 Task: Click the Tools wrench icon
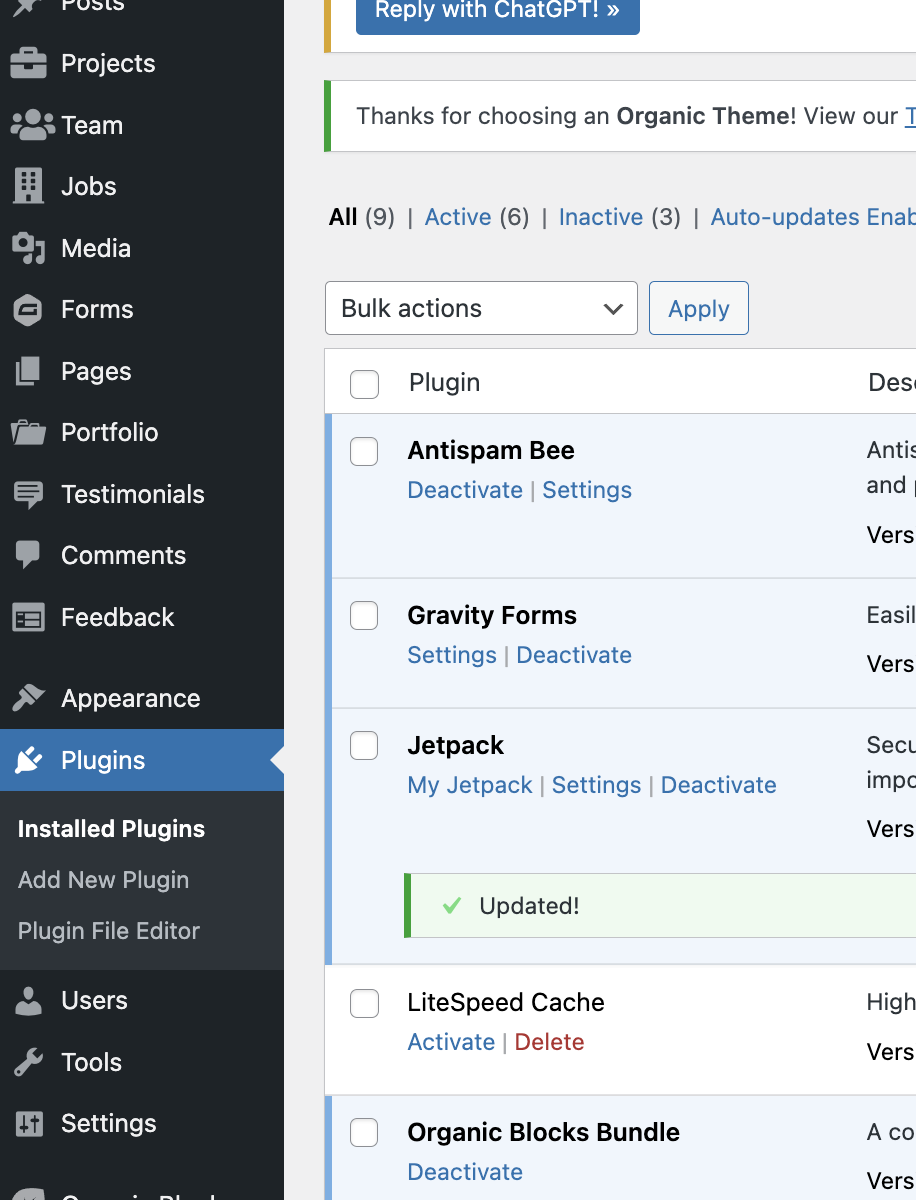28,1062
